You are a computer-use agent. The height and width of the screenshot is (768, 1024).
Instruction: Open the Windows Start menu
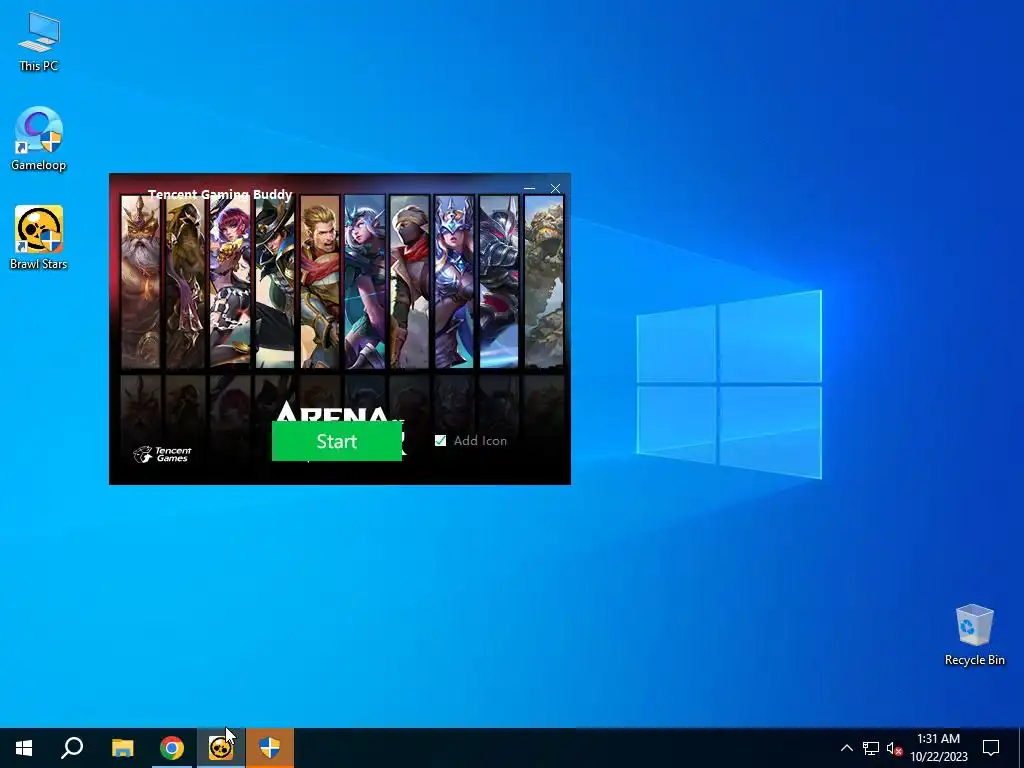[x=24, y=748]
